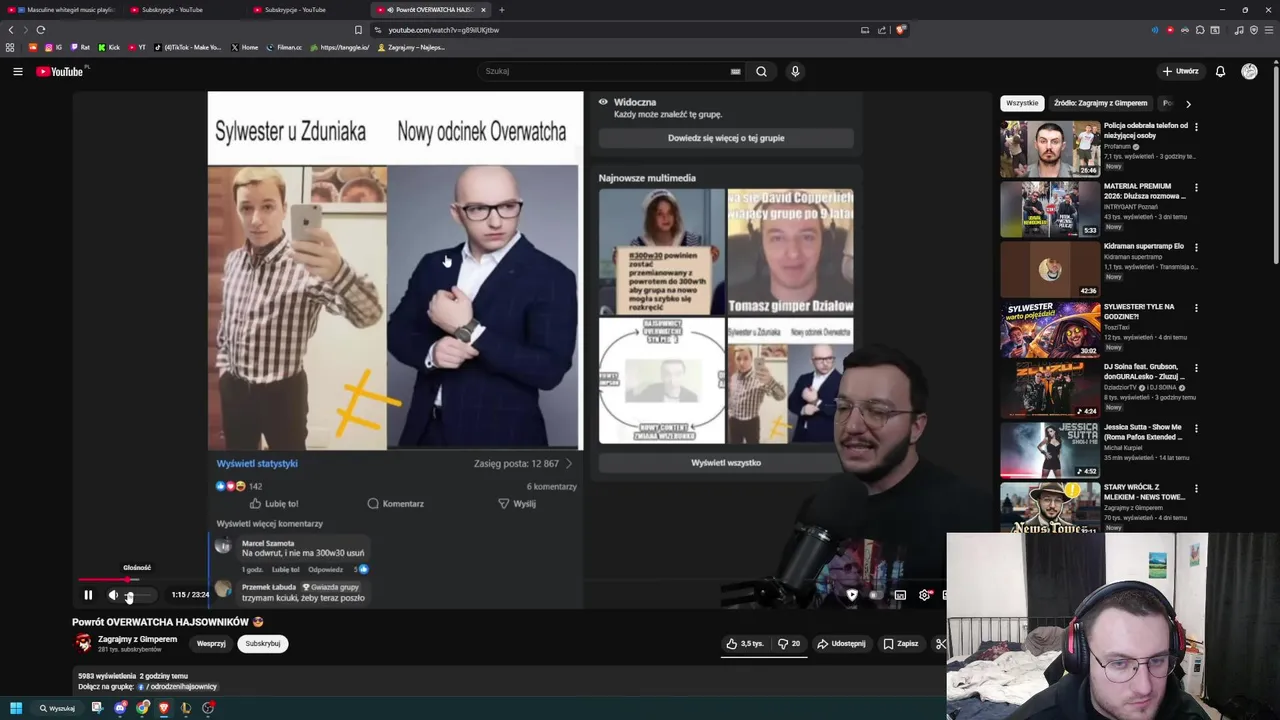Toggle subtitles in the player

coord(900,595)
